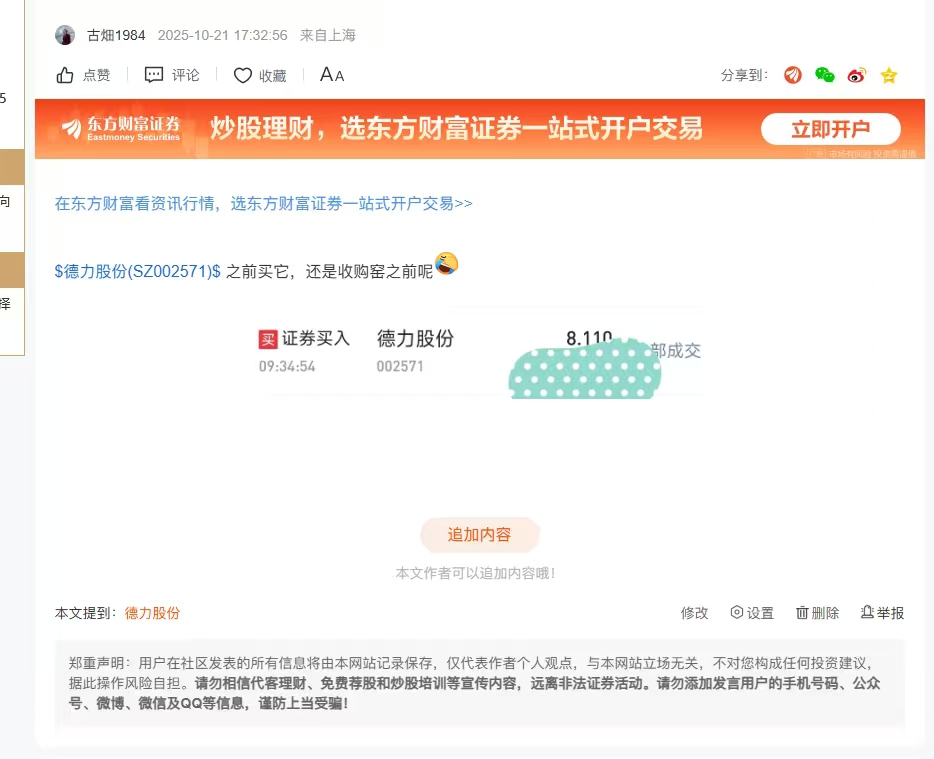Image resolution: width=934 pixels, height=759 pixels.
Task: Open comments via speech bubble icon
Action: tap(154, 75)
